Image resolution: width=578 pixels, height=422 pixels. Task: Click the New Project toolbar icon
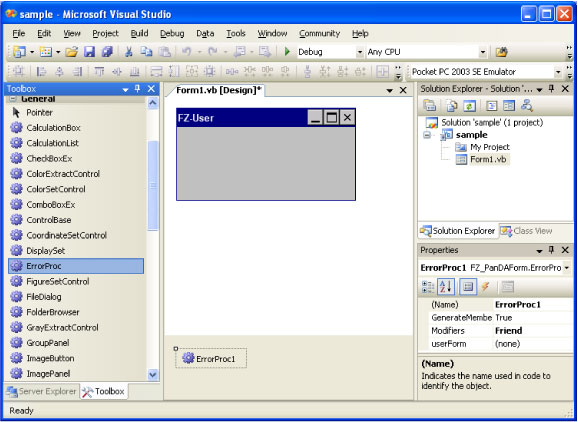click(19, 52)
